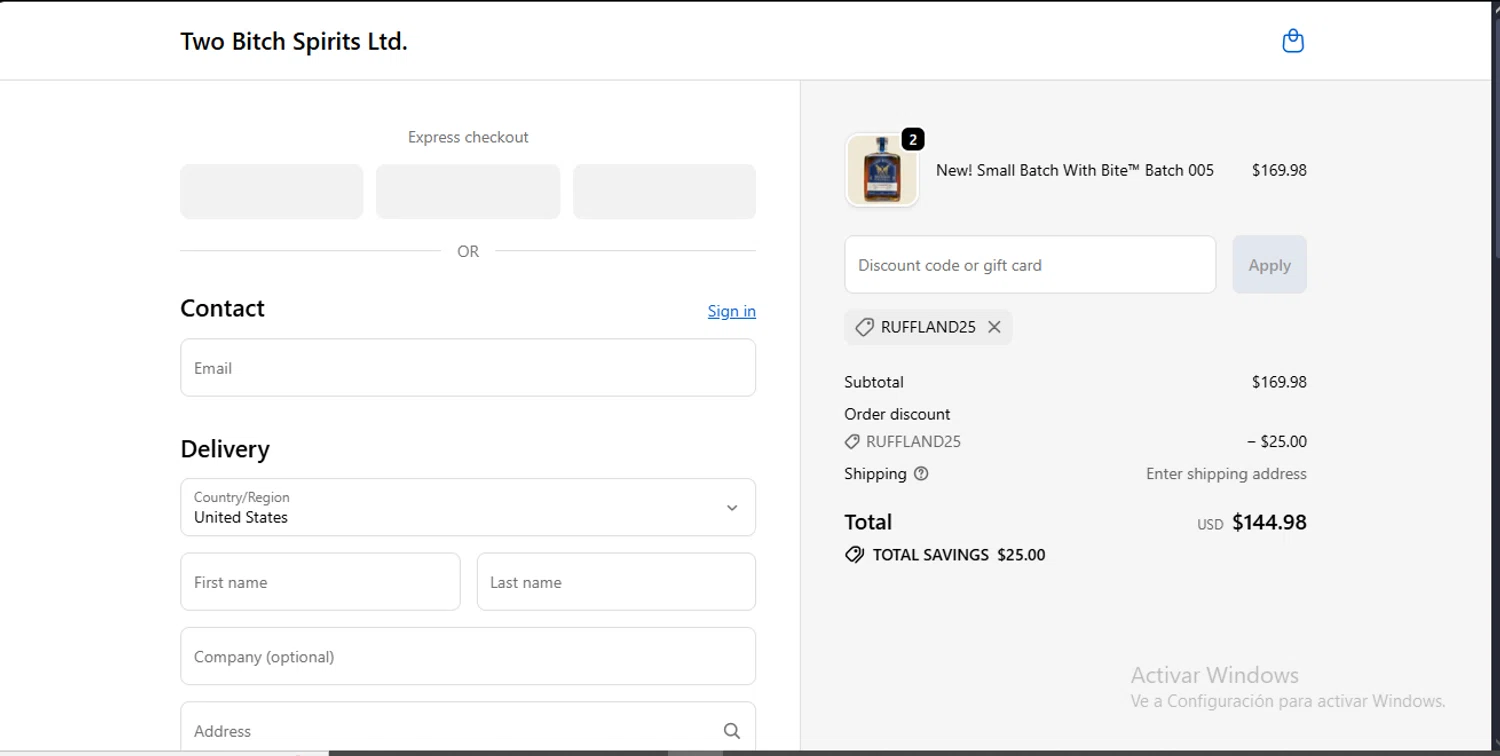Open the Country/Region dropdown

coord(468,507)
